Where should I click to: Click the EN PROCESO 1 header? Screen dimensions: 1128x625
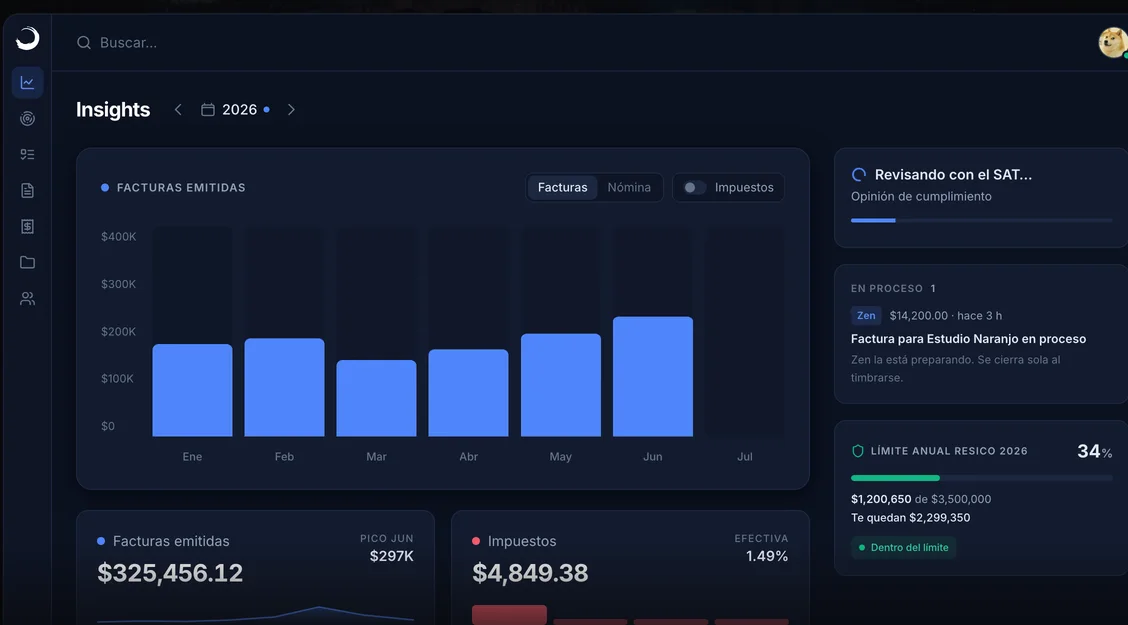[x=893, y=288]
